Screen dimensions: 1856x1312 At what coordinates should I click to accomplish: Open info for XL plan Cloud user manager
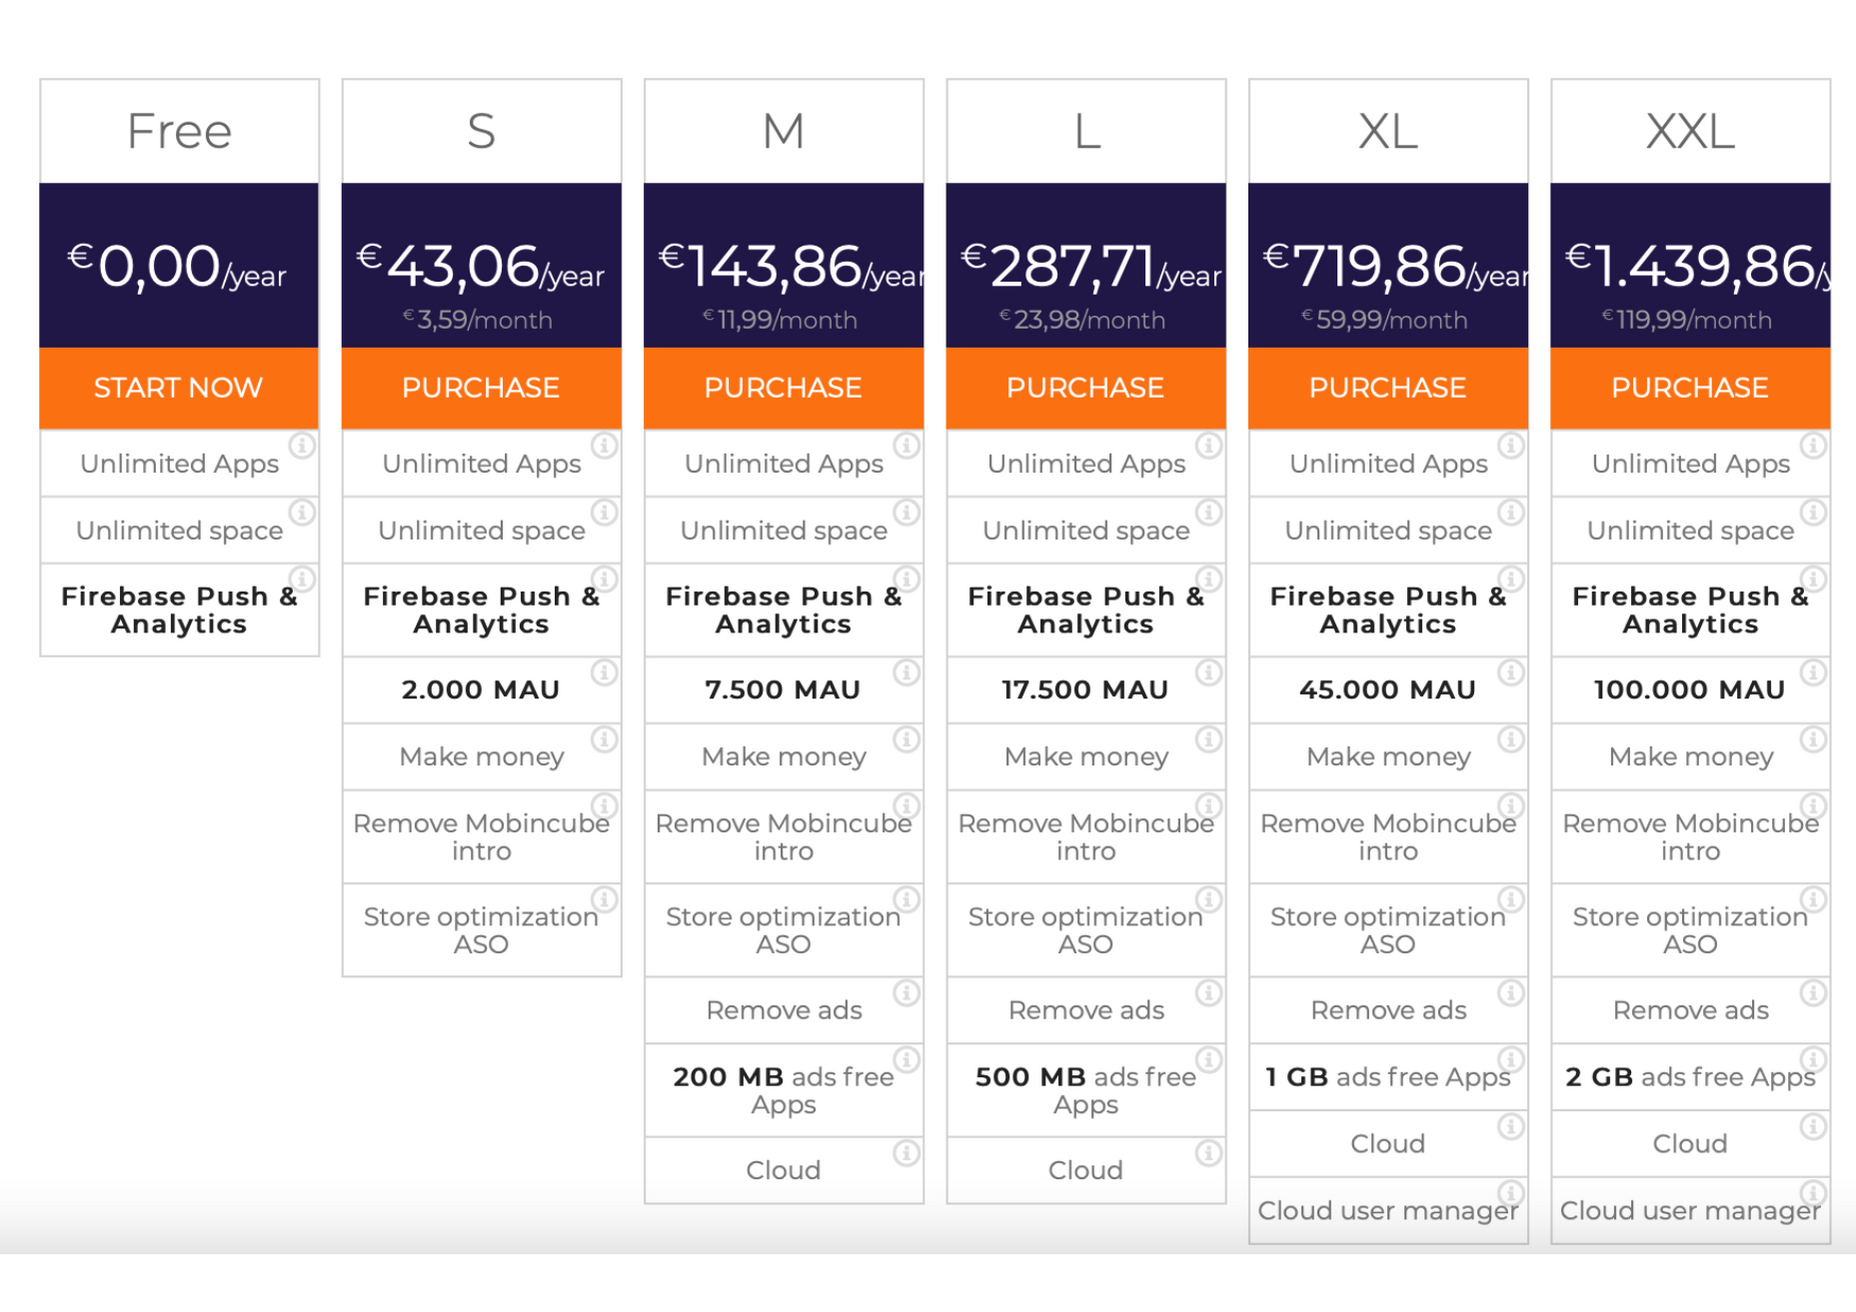click(x=1511, y=1193)
